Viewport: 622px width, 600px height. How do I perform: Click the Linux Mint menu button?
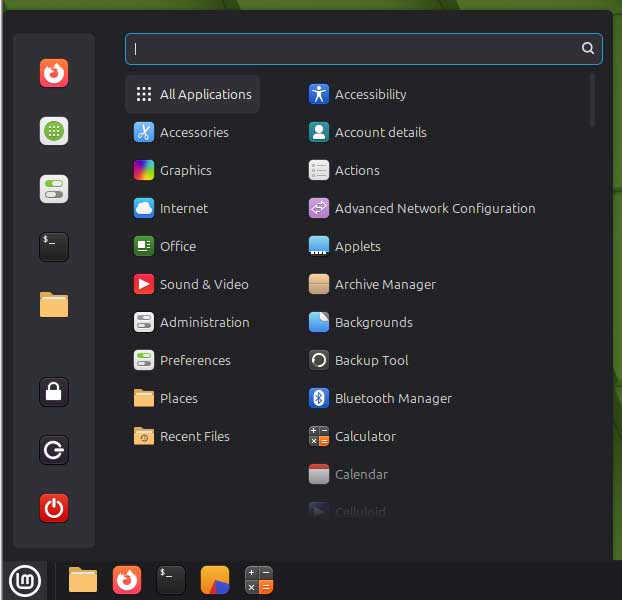click(25, 581)
